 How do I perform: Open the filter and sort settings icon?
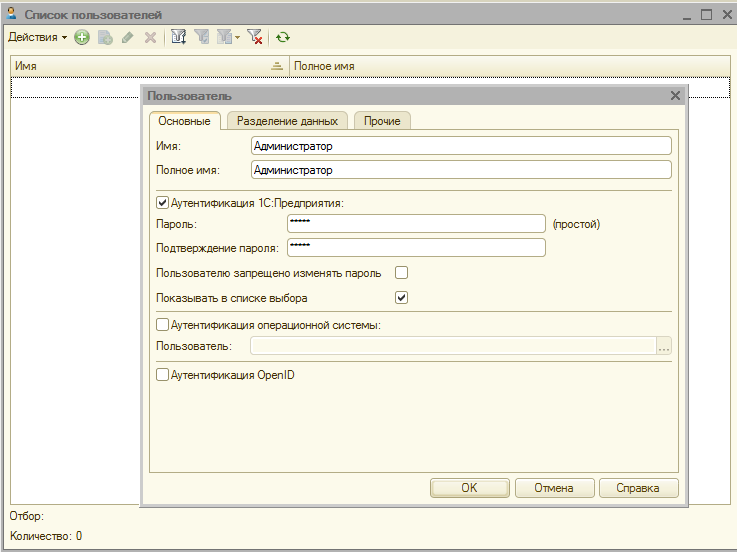179,37
